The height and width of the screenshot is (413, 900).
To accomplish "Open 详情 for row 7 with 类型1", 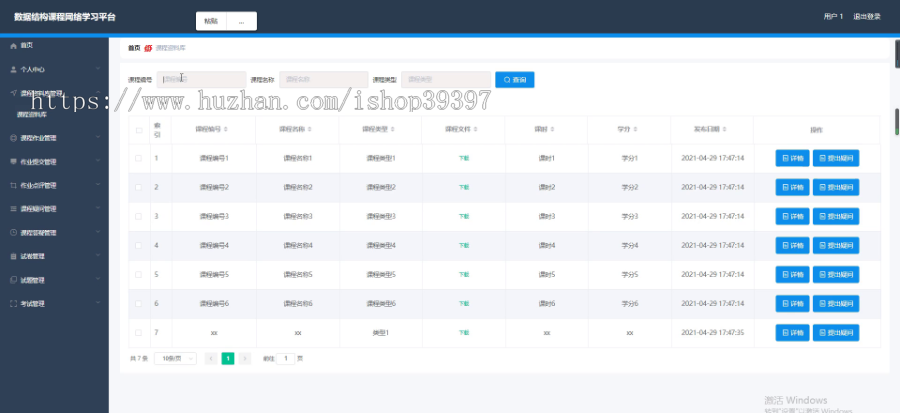I will [792, 332].
